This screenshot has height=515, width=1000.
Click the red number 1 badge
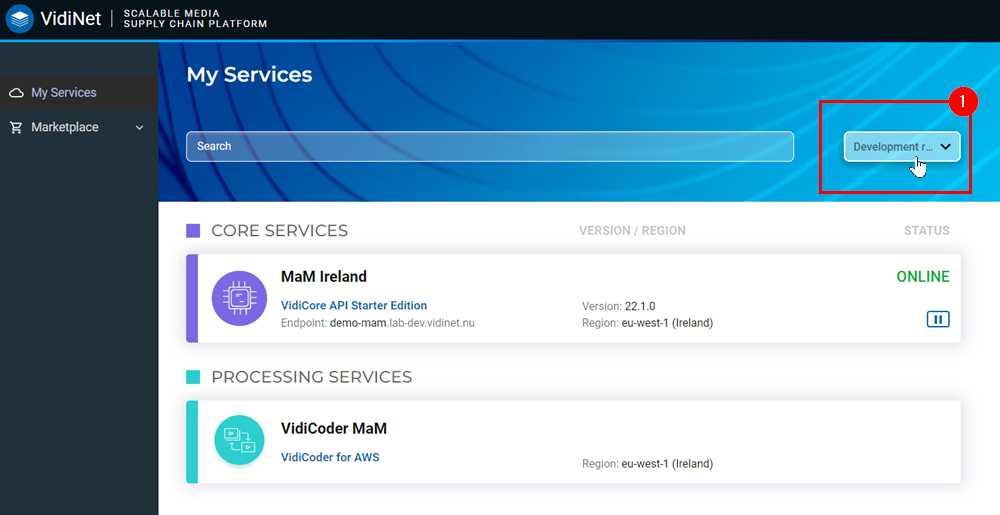(x=961, y=101)
